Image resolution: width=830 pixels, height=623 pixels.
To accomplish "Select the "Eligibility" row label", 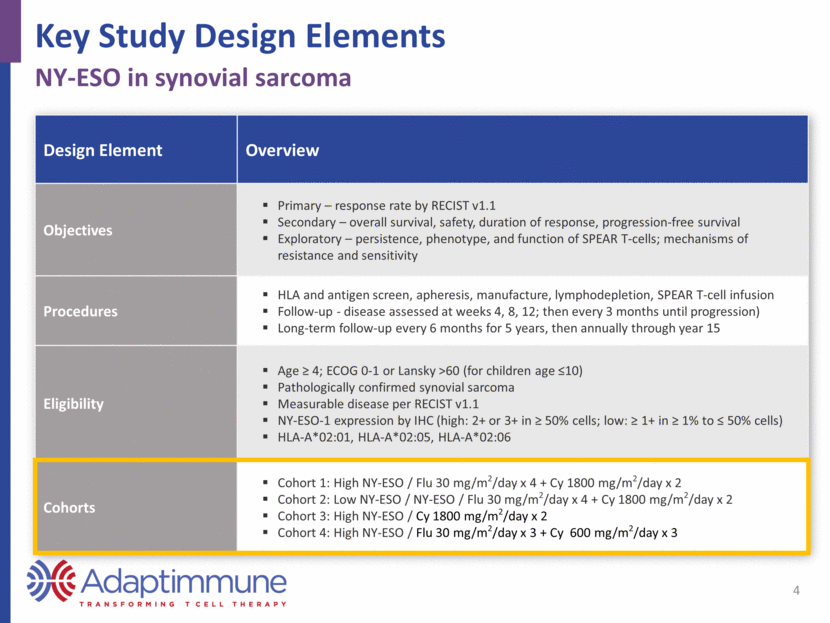I will click(x=74, y=404).
